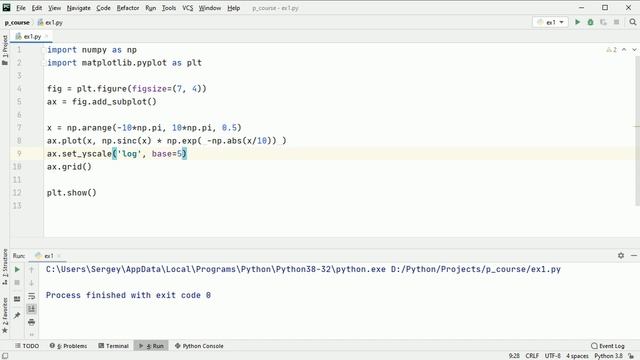
Task: Change the 4 spaces indent setting
Action: pos(577,356)
